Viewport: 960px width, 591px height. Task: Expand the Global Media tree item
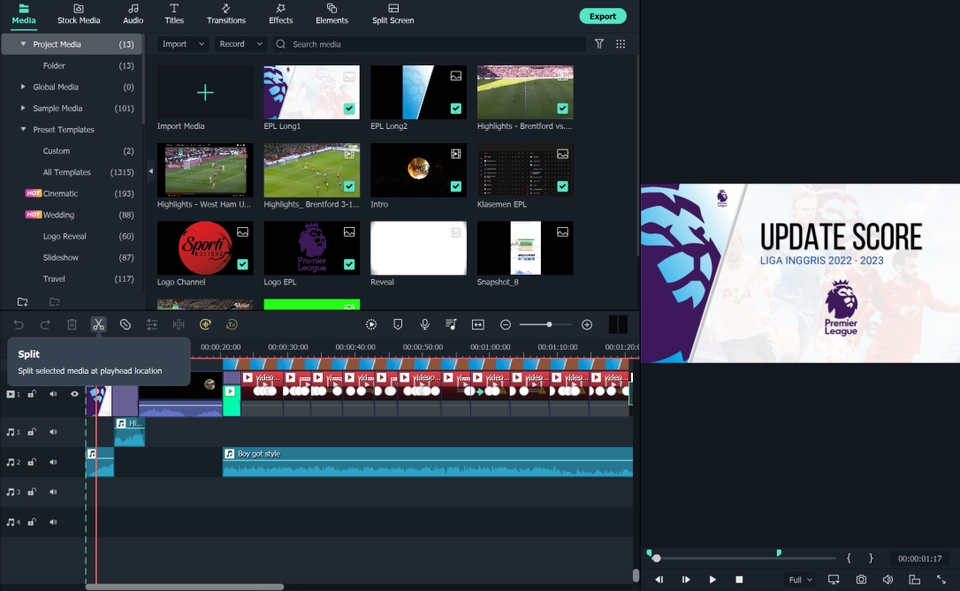[23, 87]
